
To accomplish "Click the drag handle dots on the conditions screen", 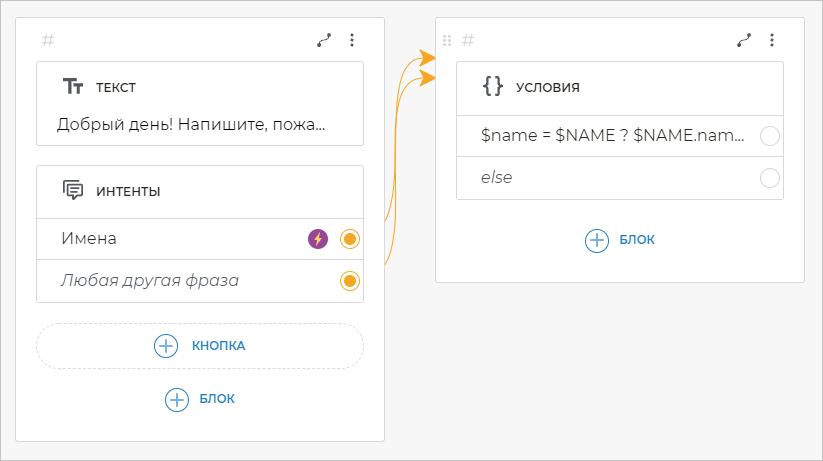I will (x=447, y=40).
